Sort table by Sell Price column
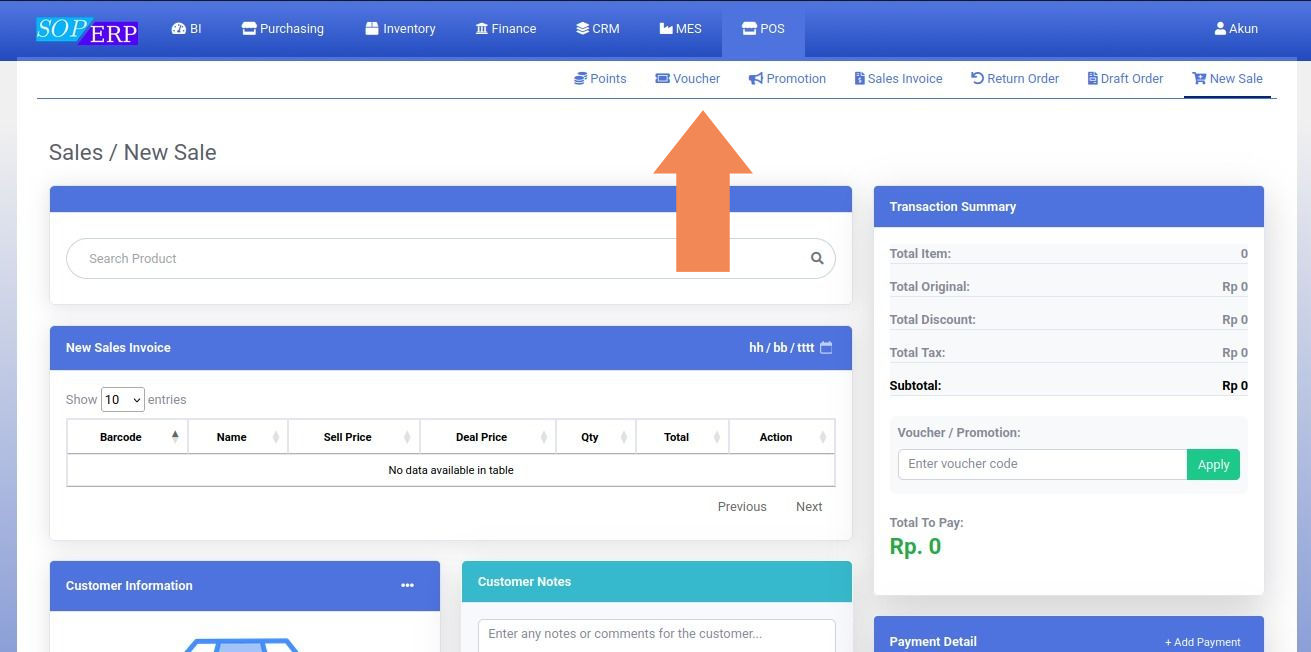 (354, 437)
